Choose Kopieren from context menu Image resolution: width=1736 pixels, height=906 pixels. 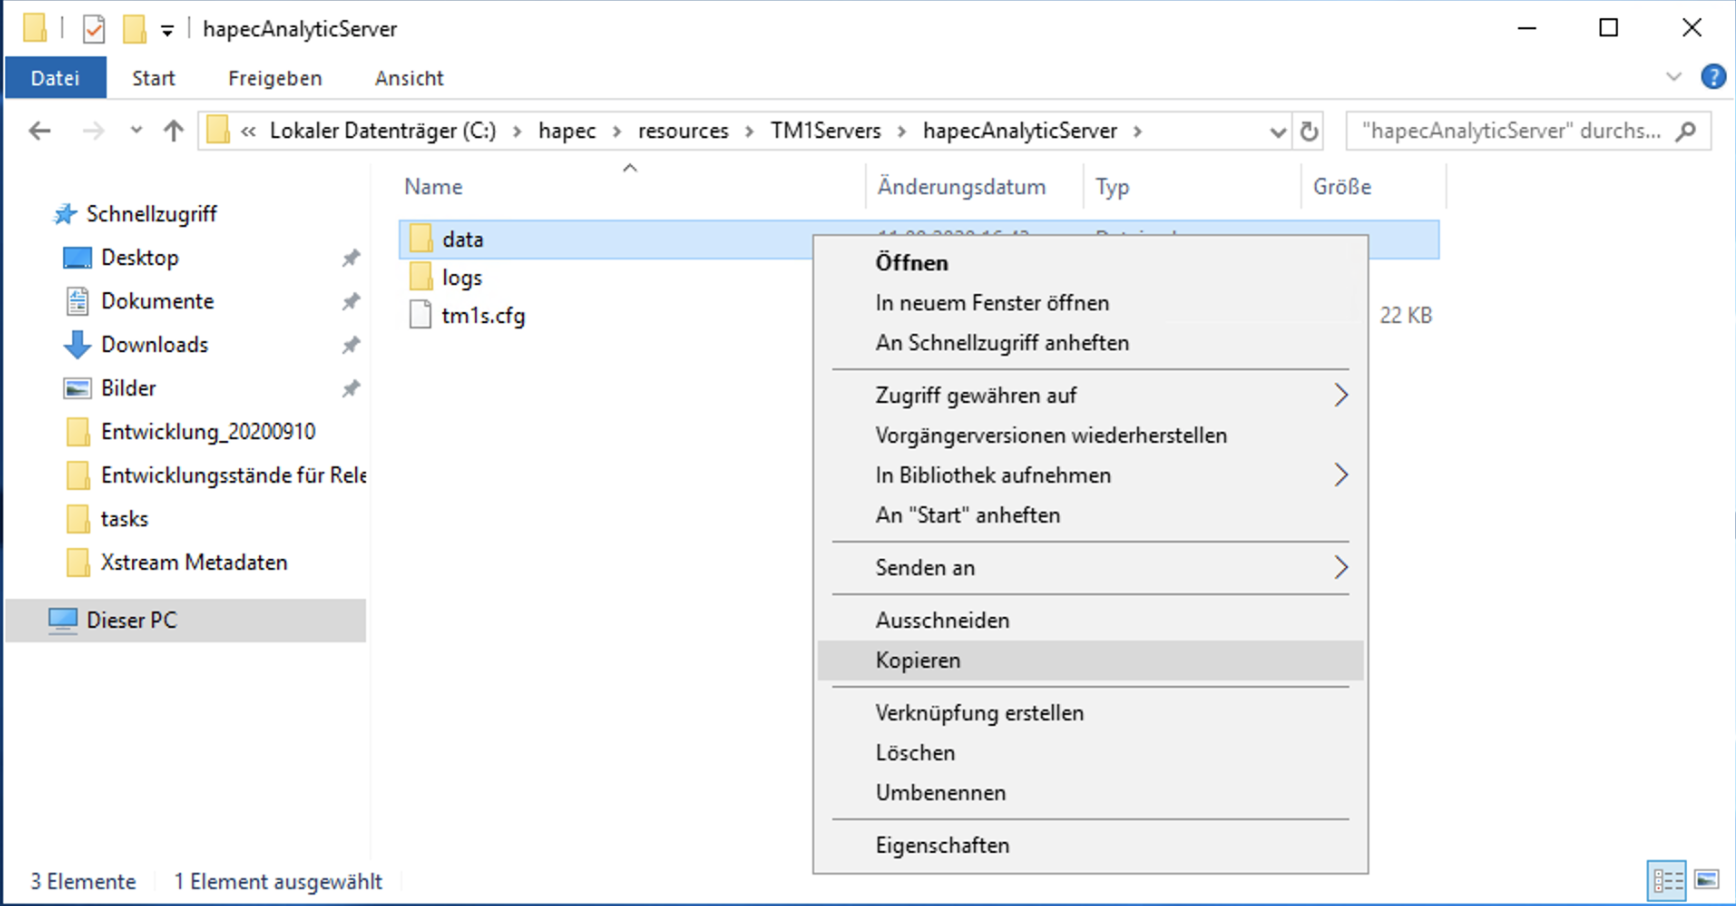(x=918, y=661)
